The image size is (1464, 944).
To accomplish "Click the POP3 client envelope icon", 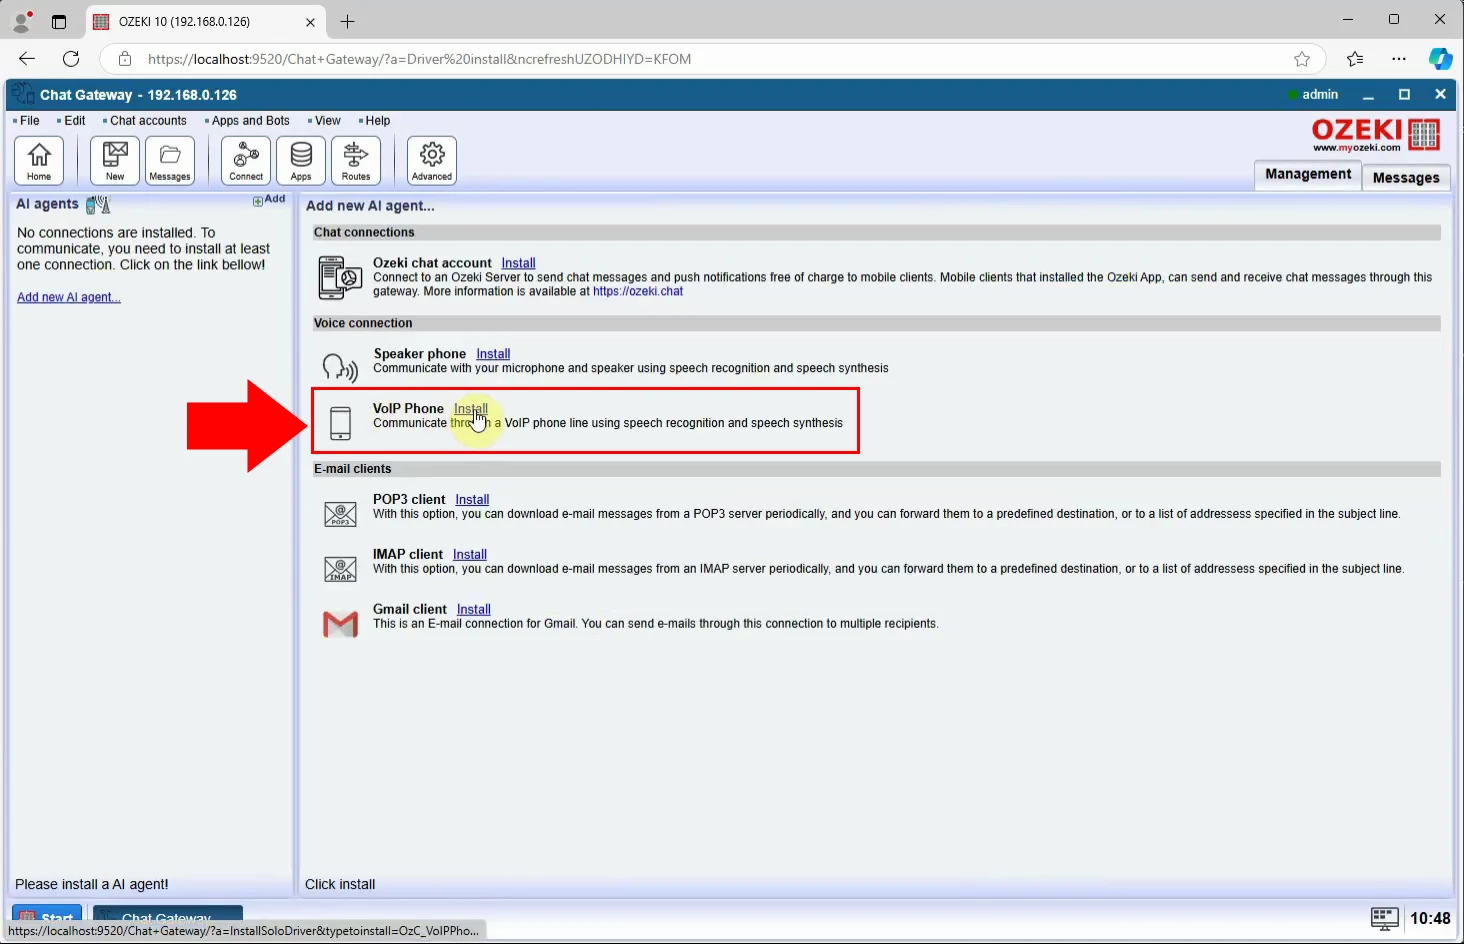I will click(341, 514).
